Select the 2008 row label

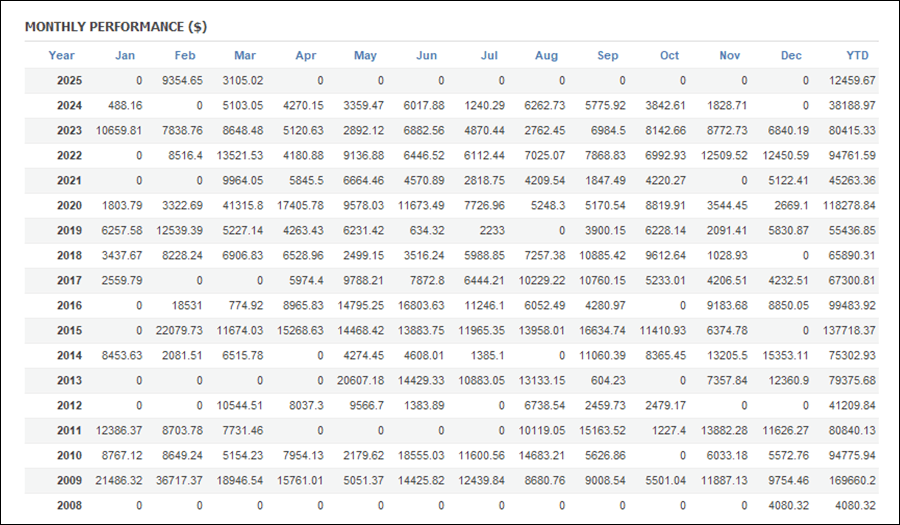point(69,505)
